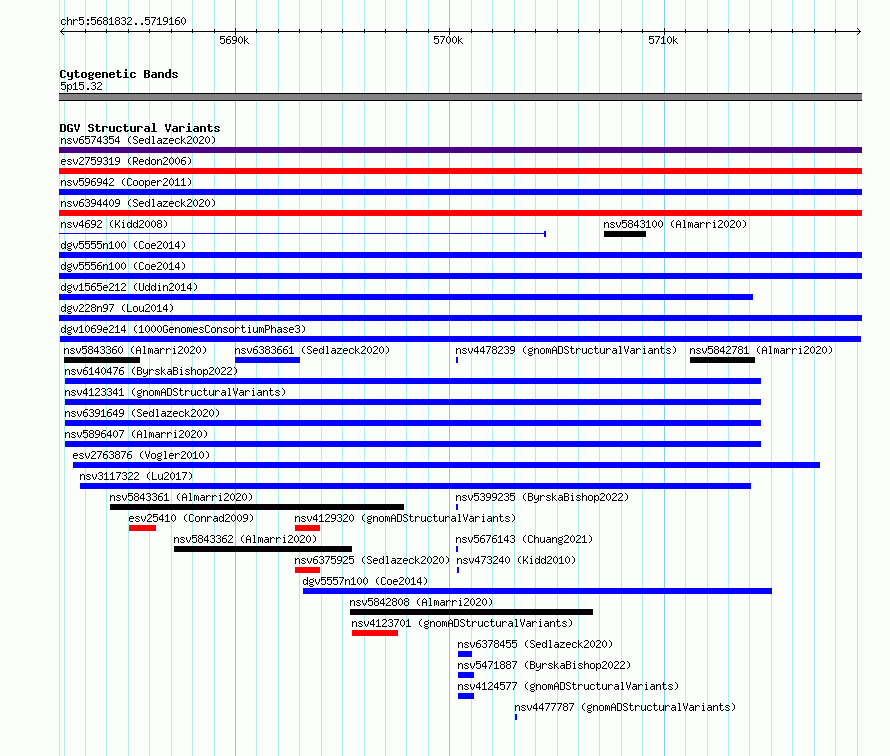Open the dgv5555n100 (Coe2014) label

[x=123, y=245]
